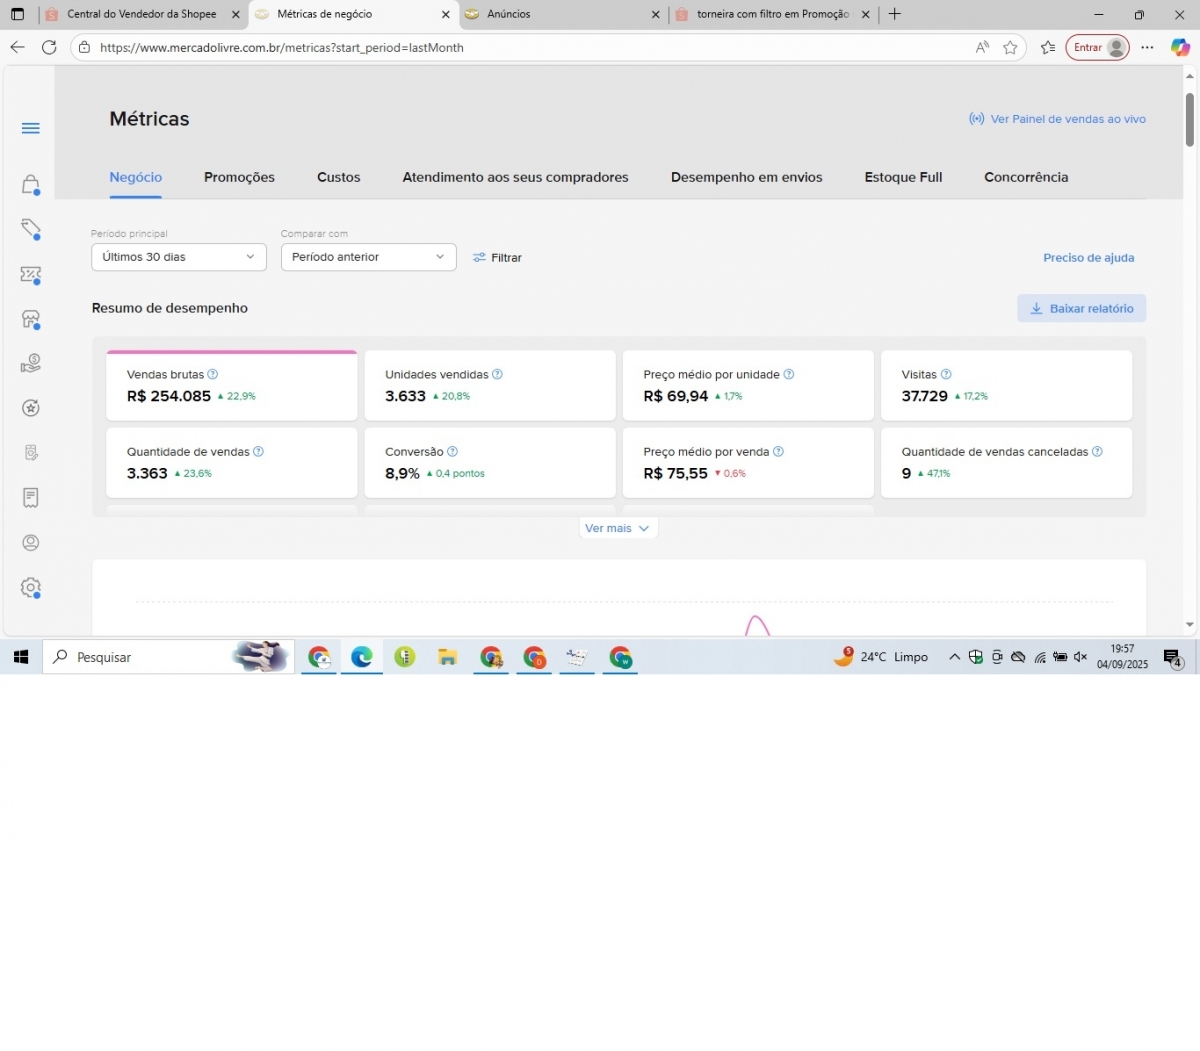This screenshot has height=1051, width=1200.
Task: Expand Ver mais to show more metrics
Action: tap(618, 528)
